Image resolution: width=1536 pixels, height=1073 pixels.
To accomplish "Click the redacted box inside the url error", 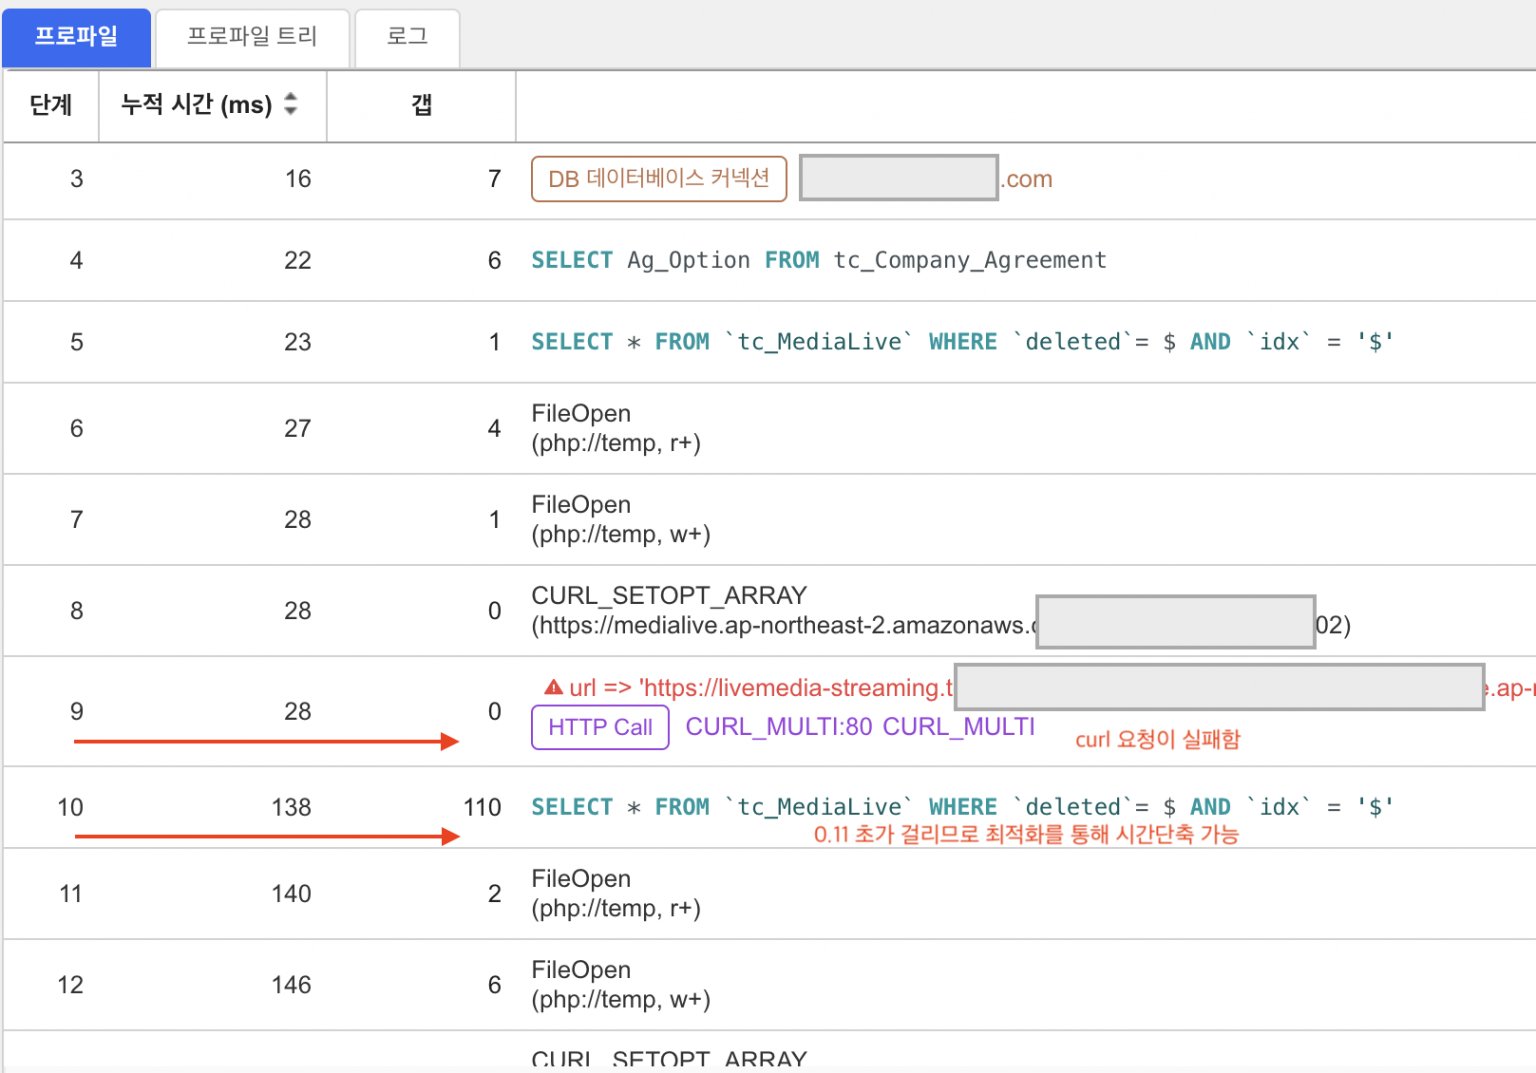I will click(1218, 687).
